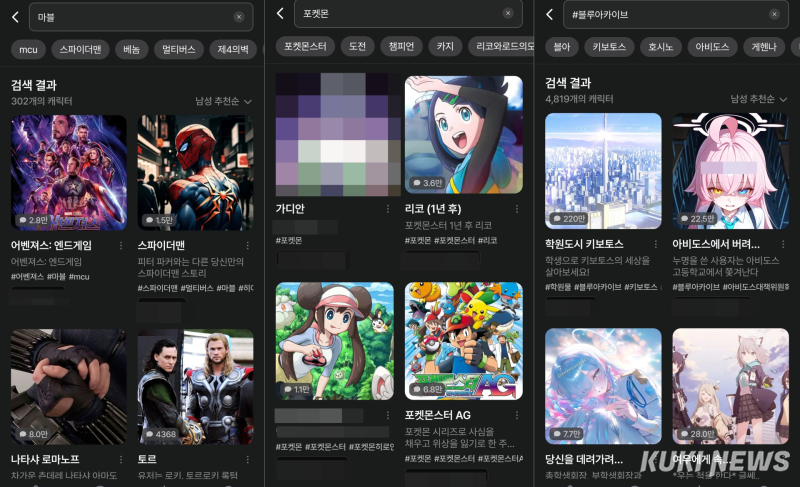Open the 당신을 데려가려 blue-haired thumbnail
800x487 pixels.
pos(603,386)
